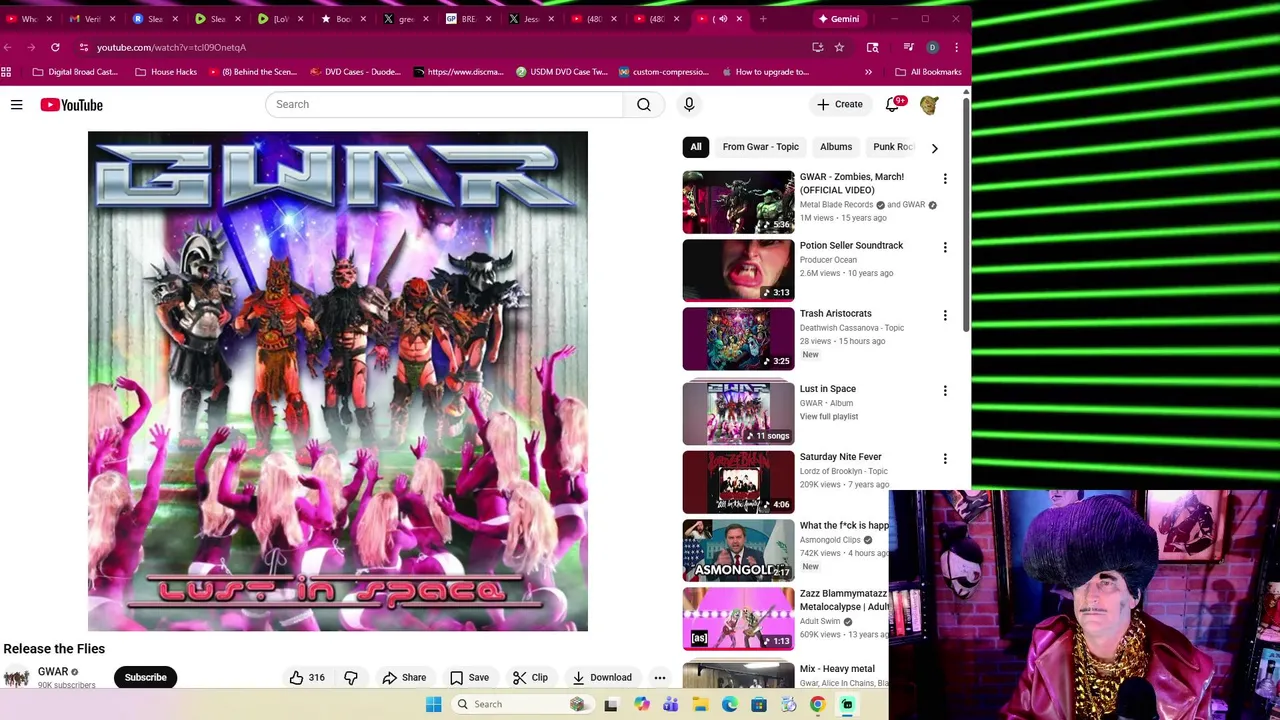The image size is (1280, 720).
Task: Open Microsoft Teams from the taskbar
Action: click(671, 704)
